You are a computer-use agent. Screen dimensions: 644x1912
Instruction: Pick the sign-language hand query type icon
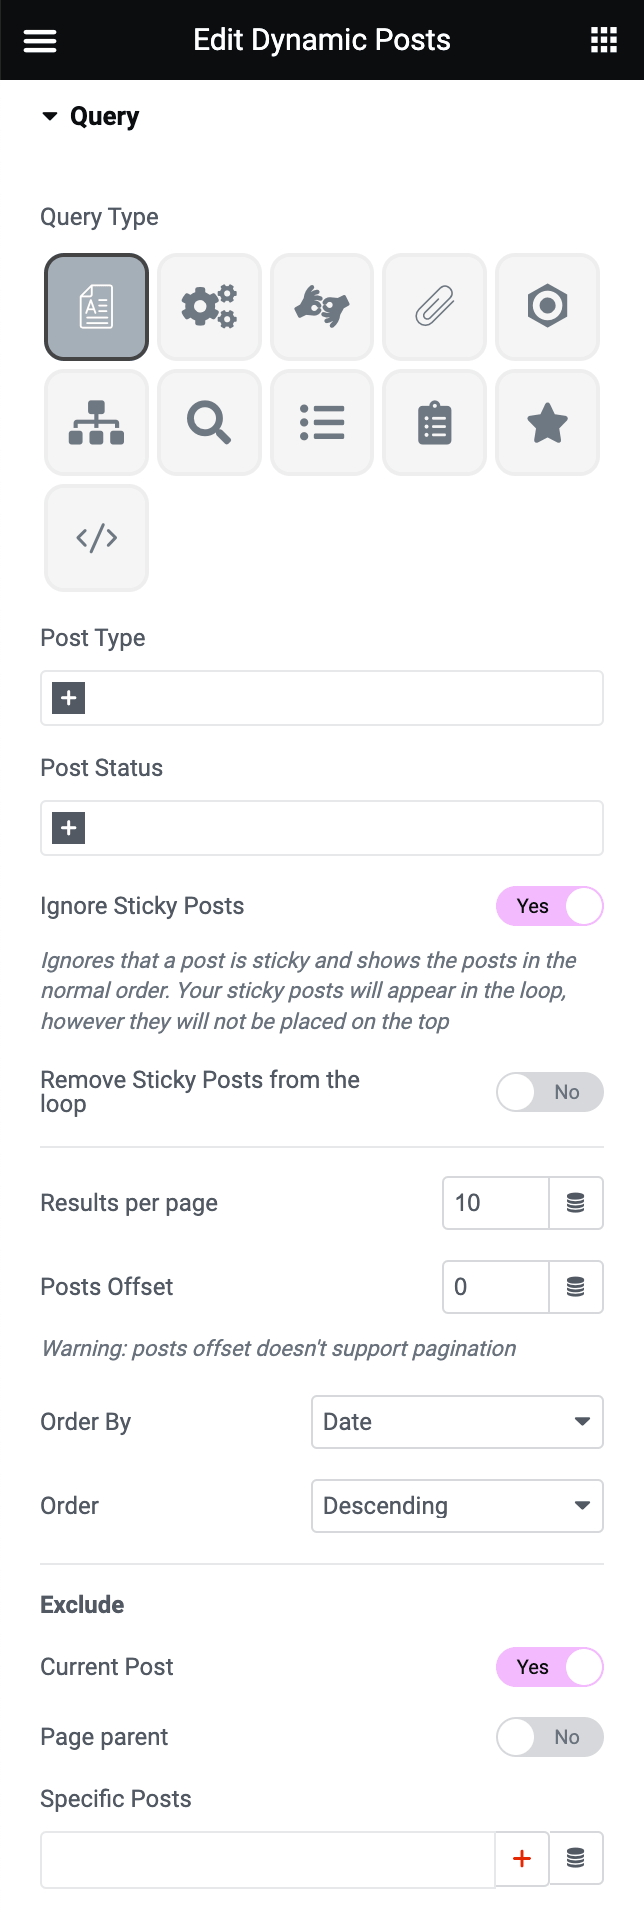tap(322, 307)
